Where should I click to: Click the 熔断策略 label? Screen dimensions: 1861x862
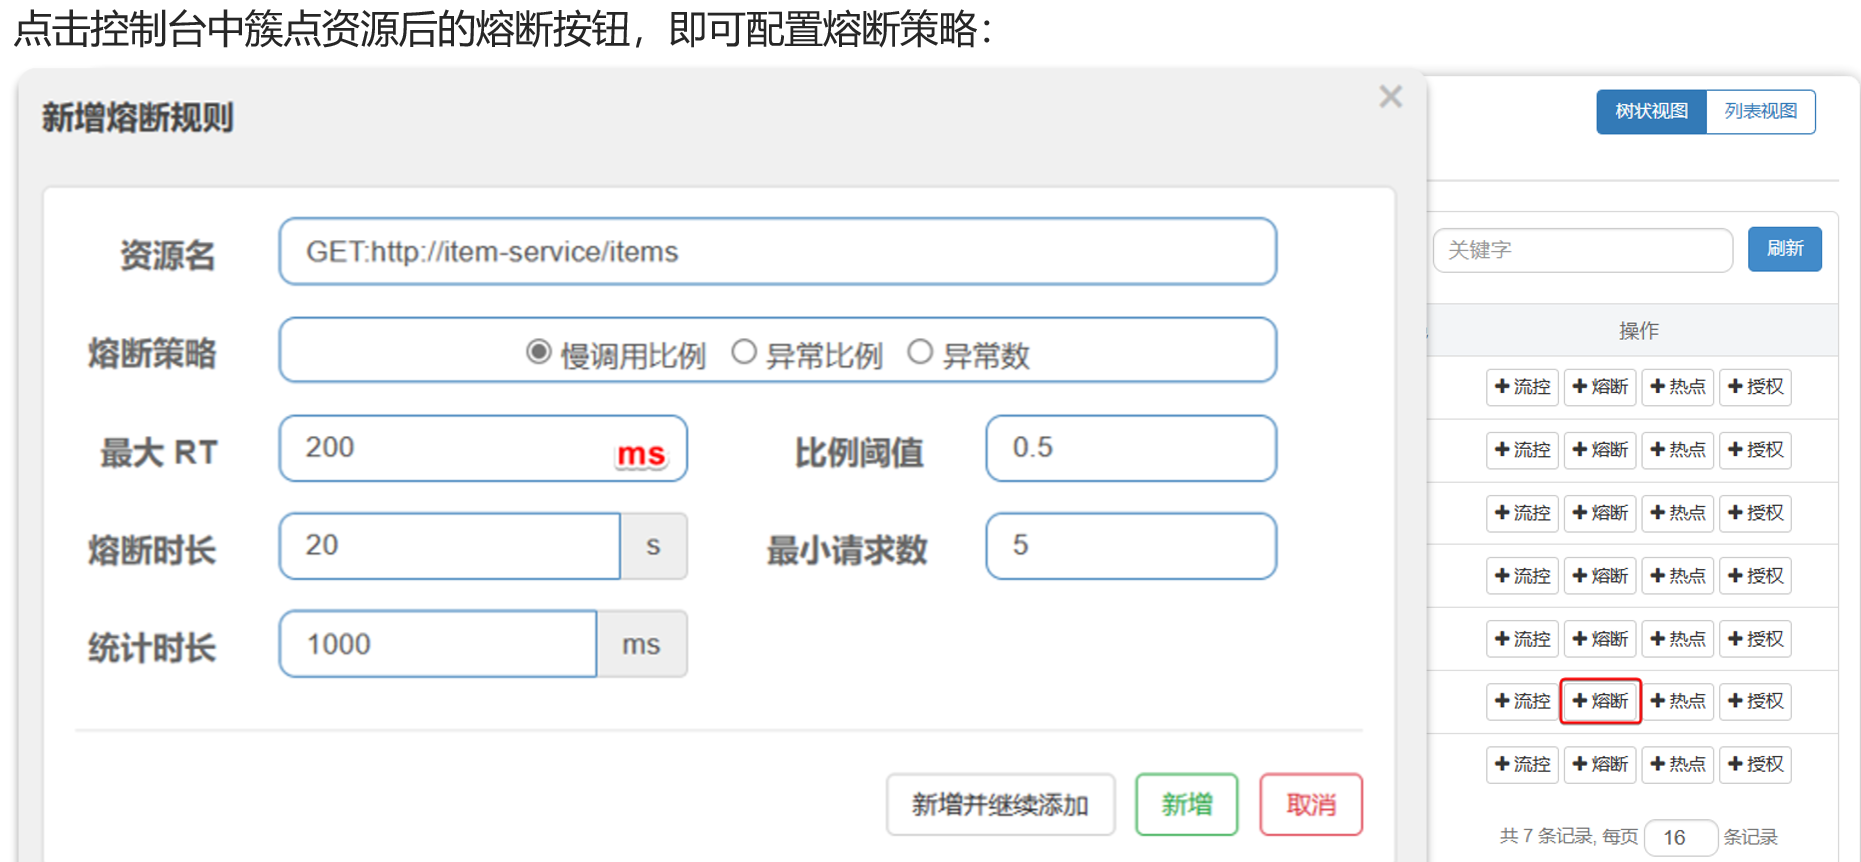152,353
